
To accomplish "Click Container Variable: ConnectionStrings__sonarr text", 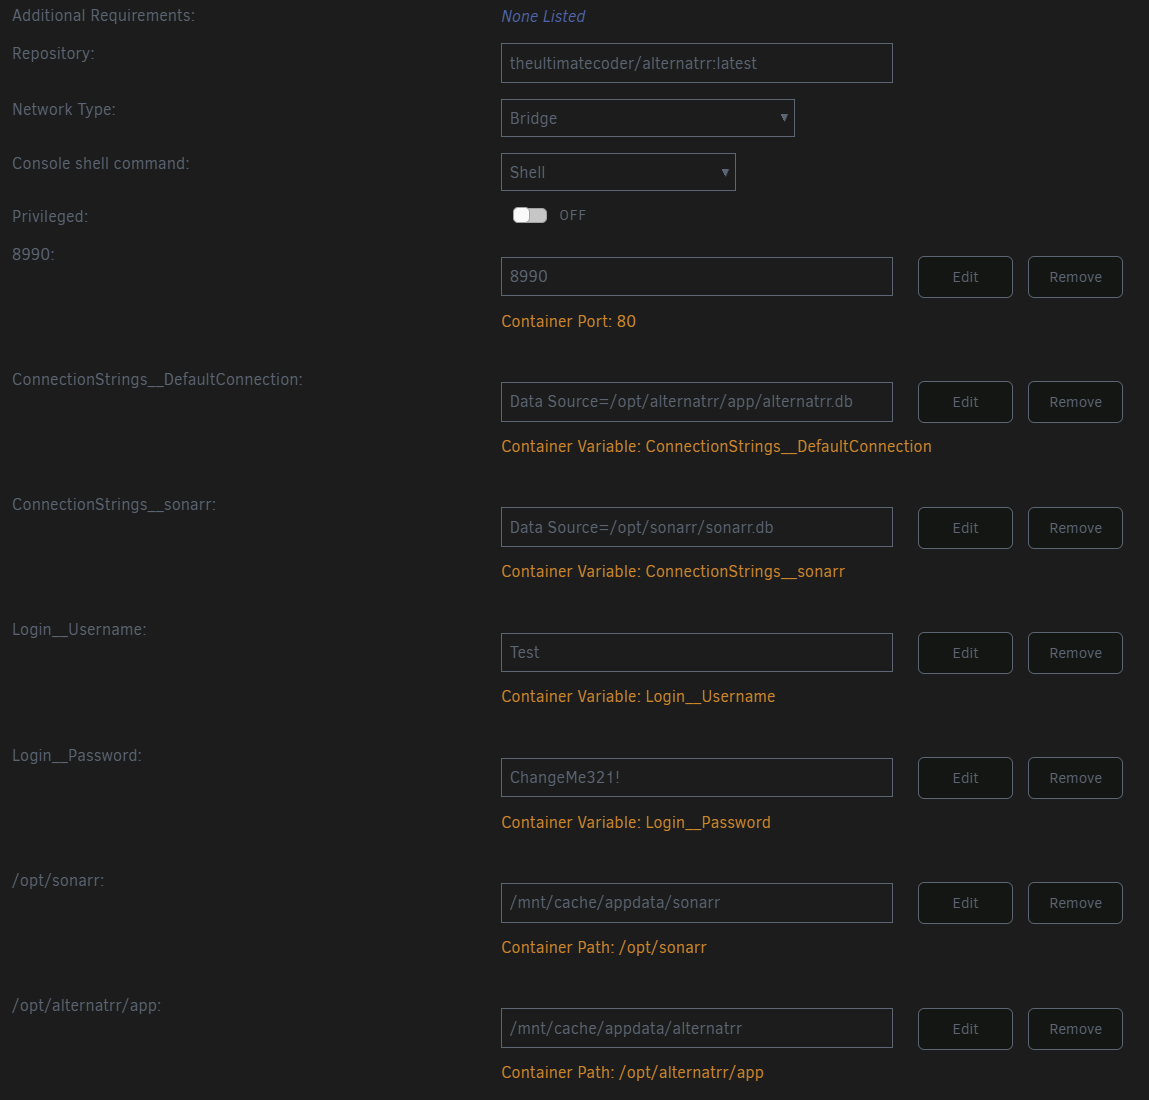I will [x=673, y=572].
